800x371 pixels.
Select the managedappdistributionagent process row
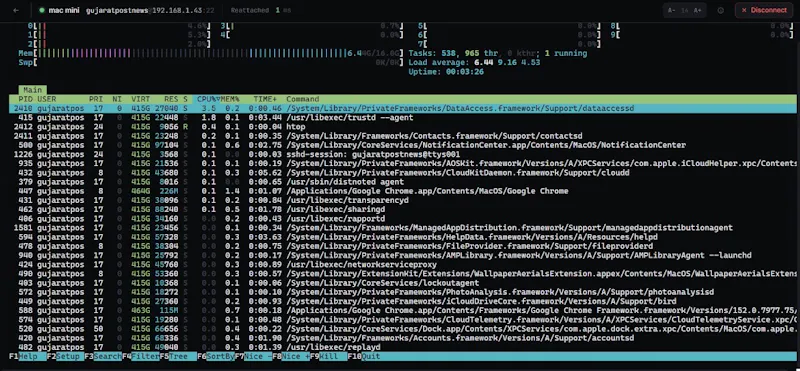(403, 228)
